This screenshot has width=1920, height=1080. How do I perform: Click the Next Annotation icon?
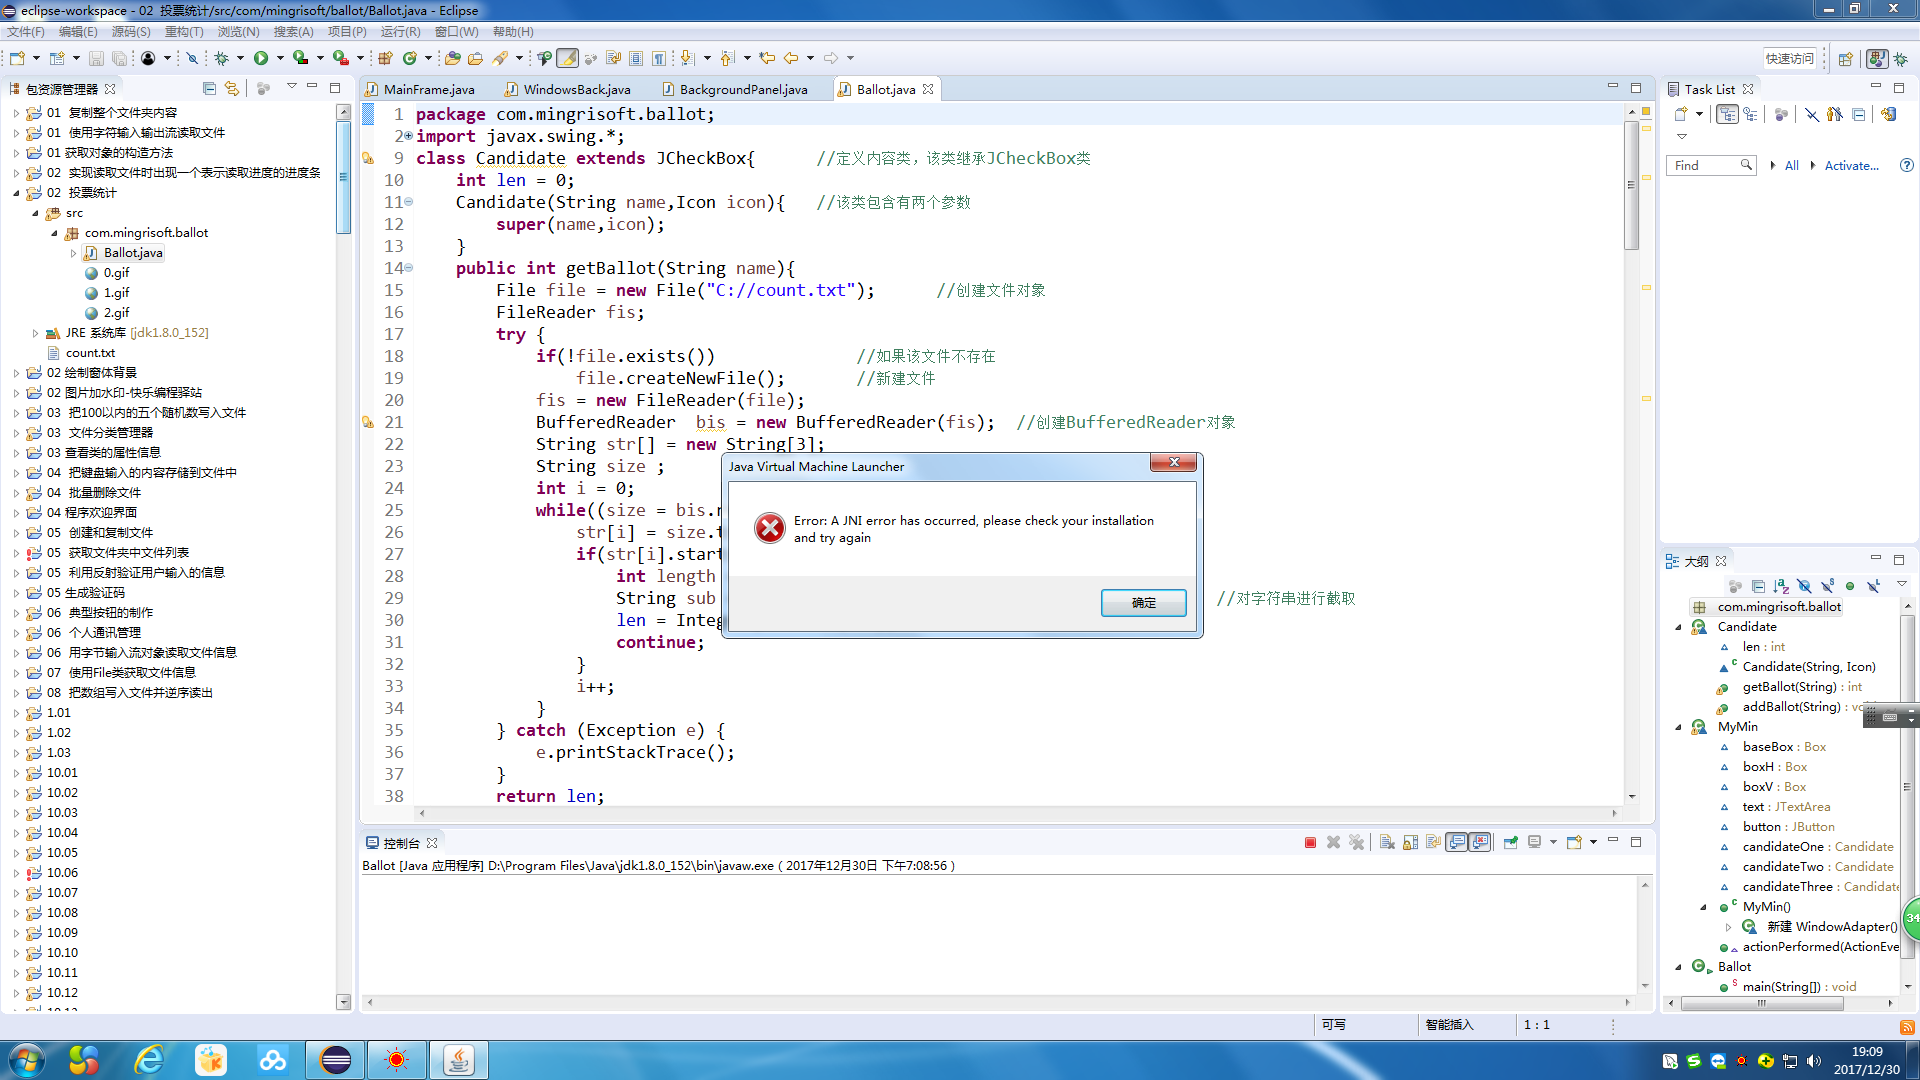coord(687,58)
